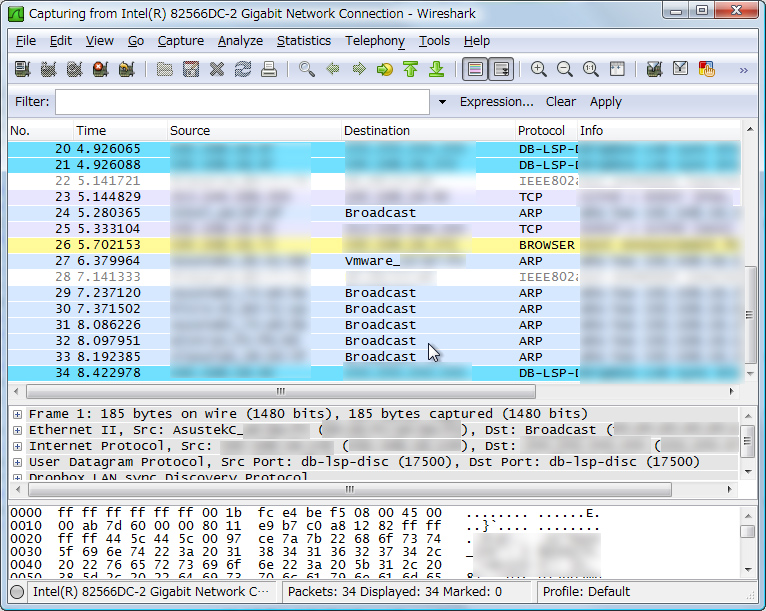Close this capture file X icon
Viewport: 766px width, 611px height.
216,69
